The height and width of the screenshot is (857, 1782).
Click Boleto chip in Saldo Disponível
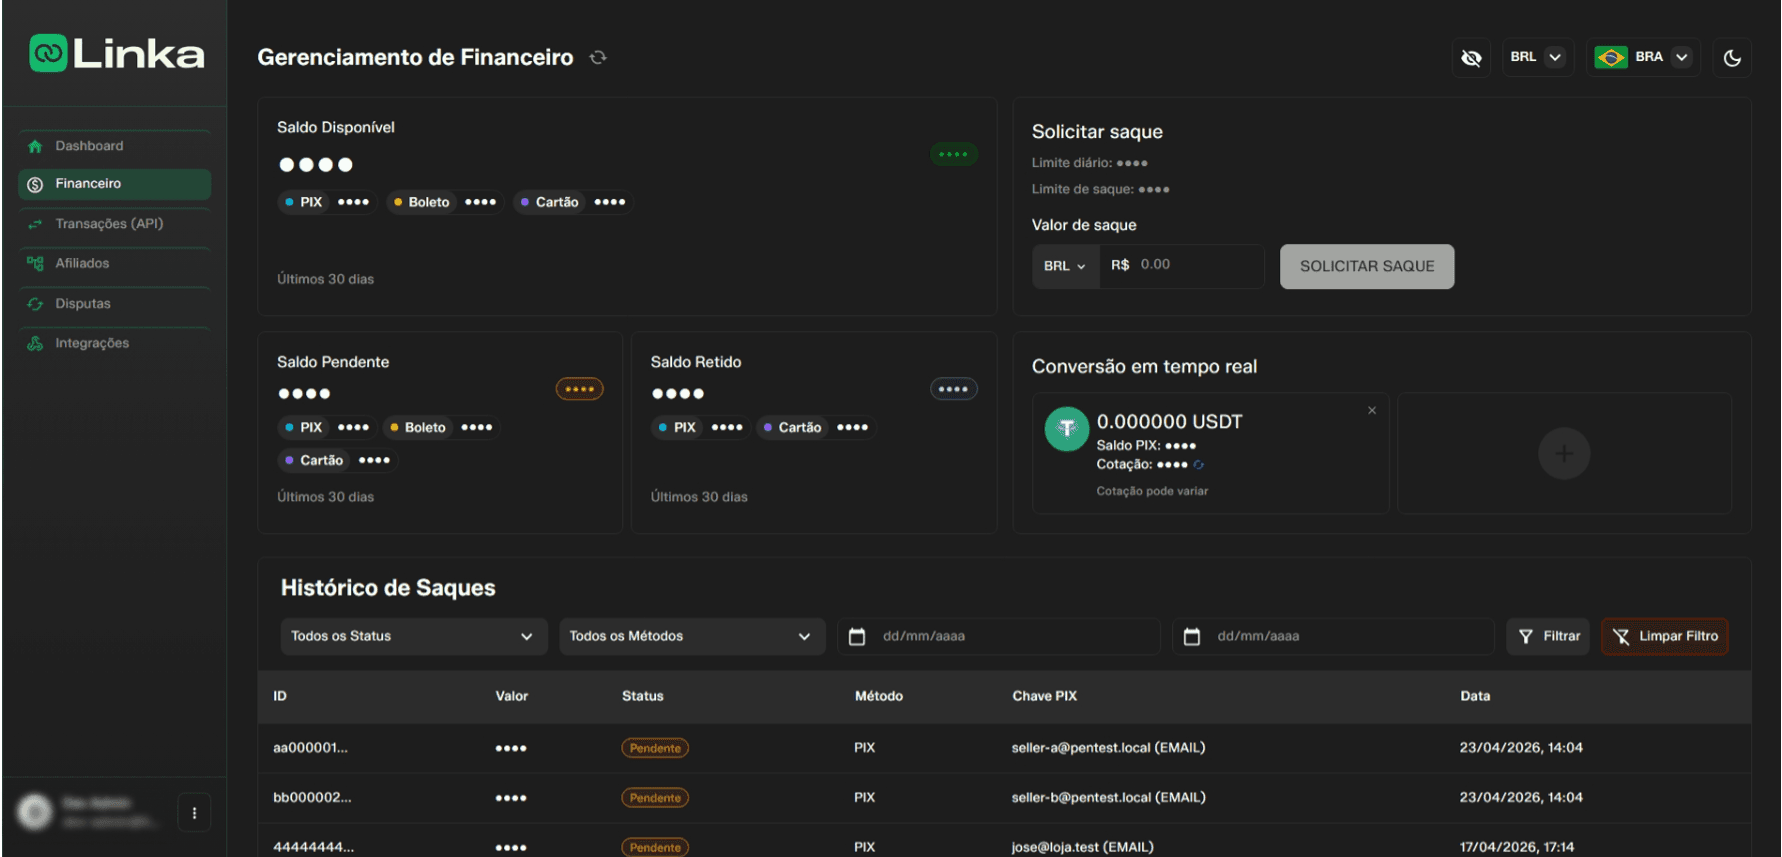pos(445,202)
